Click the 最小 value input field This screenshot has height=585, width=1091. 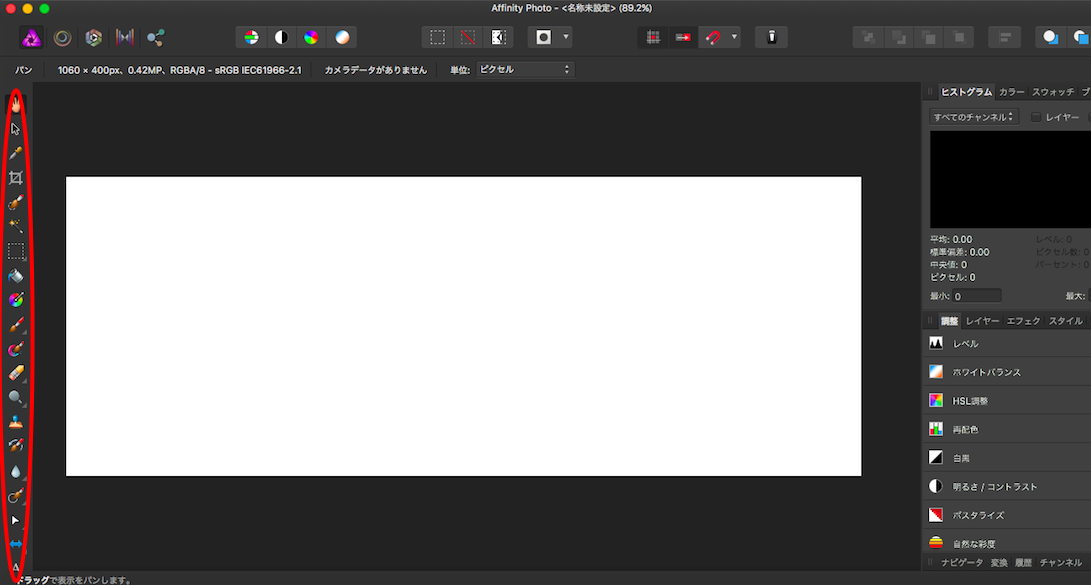click(976, 296)
